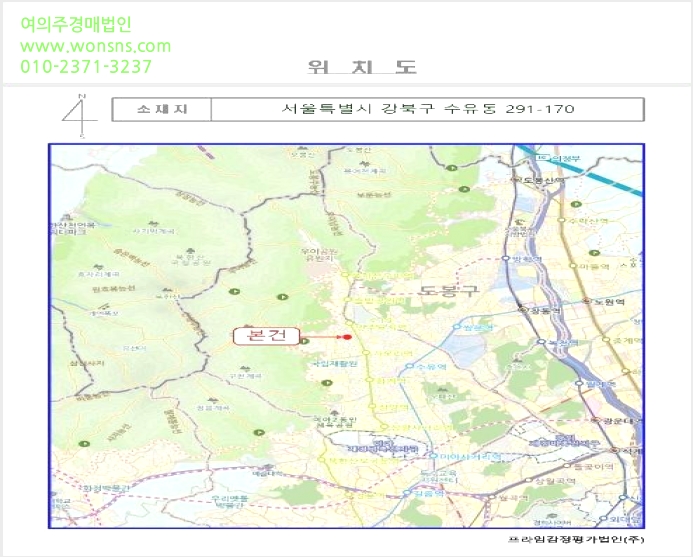Click the 국립재활원 map label

tap(335, 364)
